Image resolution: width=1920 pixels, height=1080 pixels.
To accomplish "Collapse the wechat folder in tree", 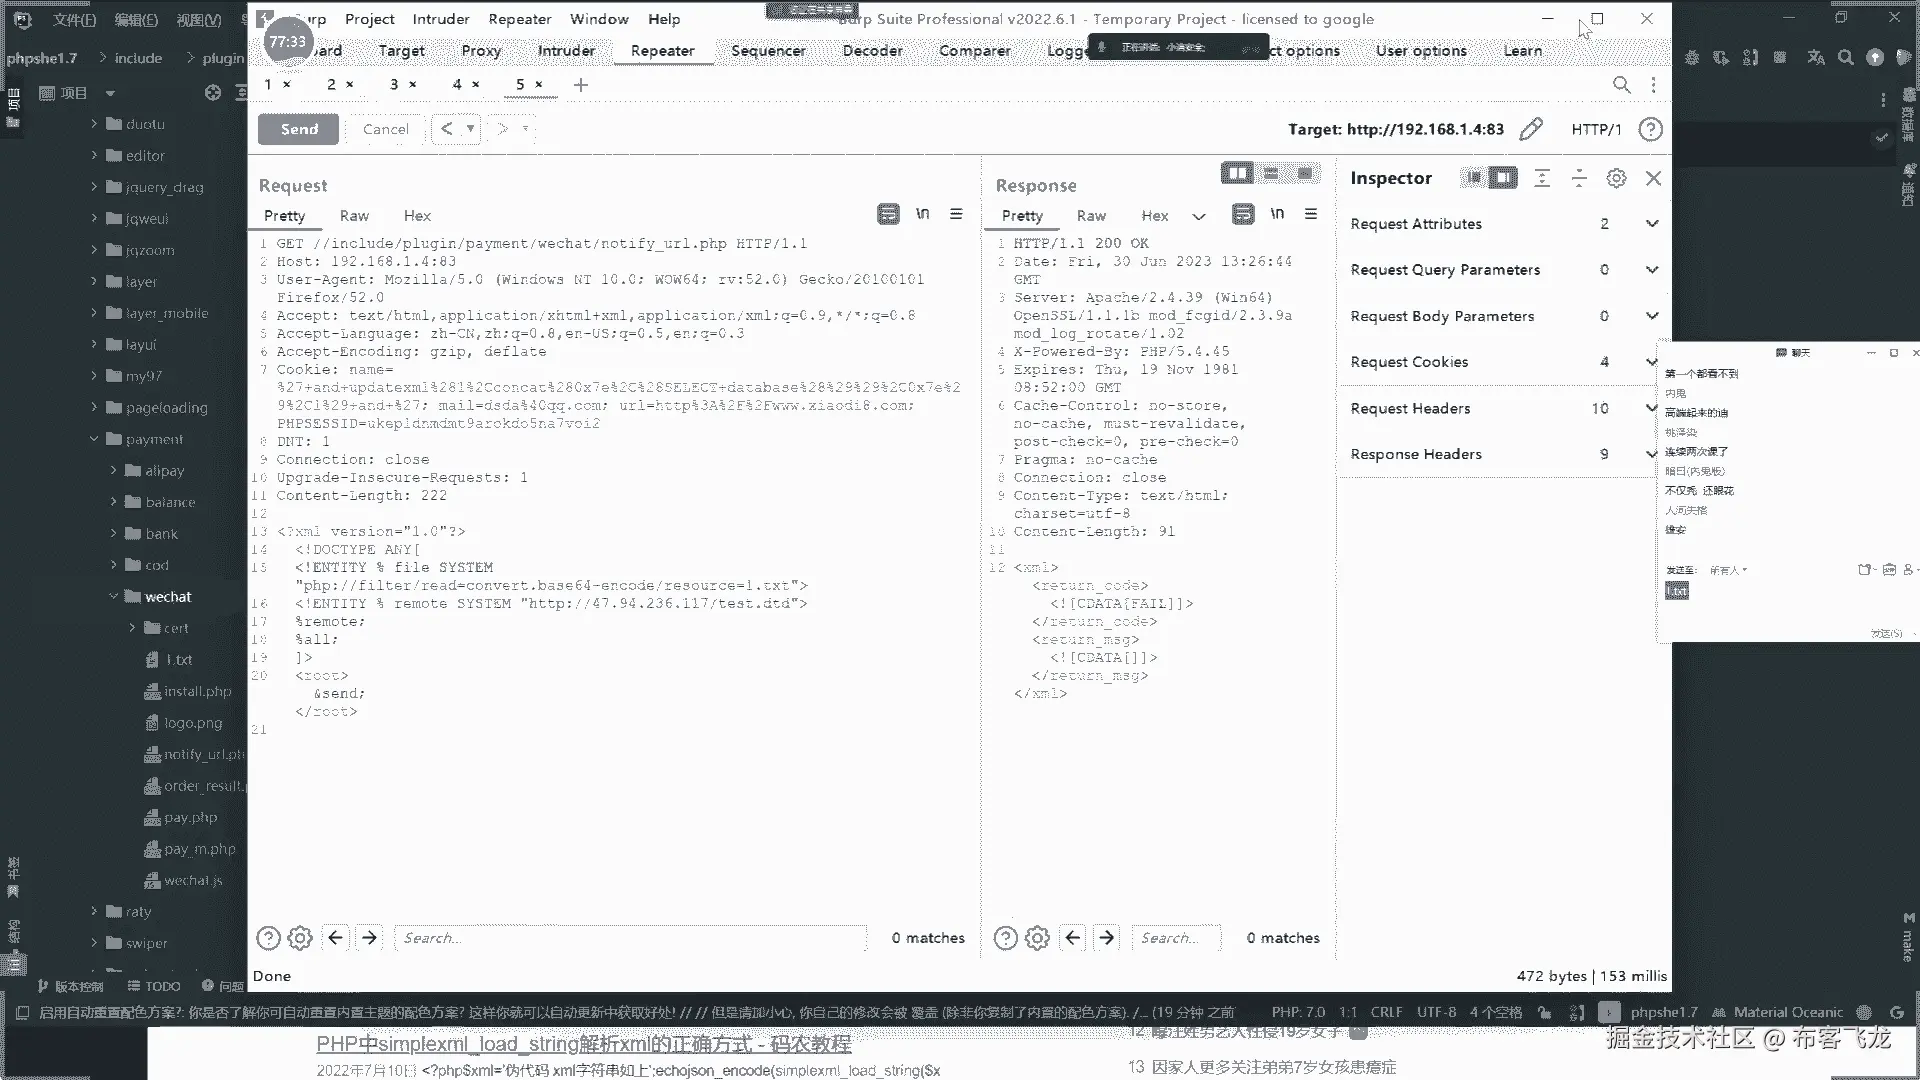I will 114,597.
